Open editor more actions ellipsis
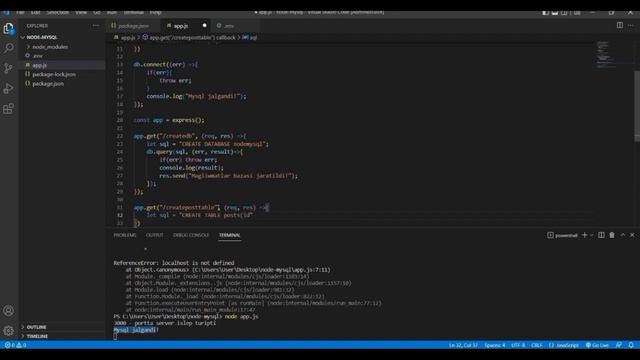 click(x=631, y=25)
